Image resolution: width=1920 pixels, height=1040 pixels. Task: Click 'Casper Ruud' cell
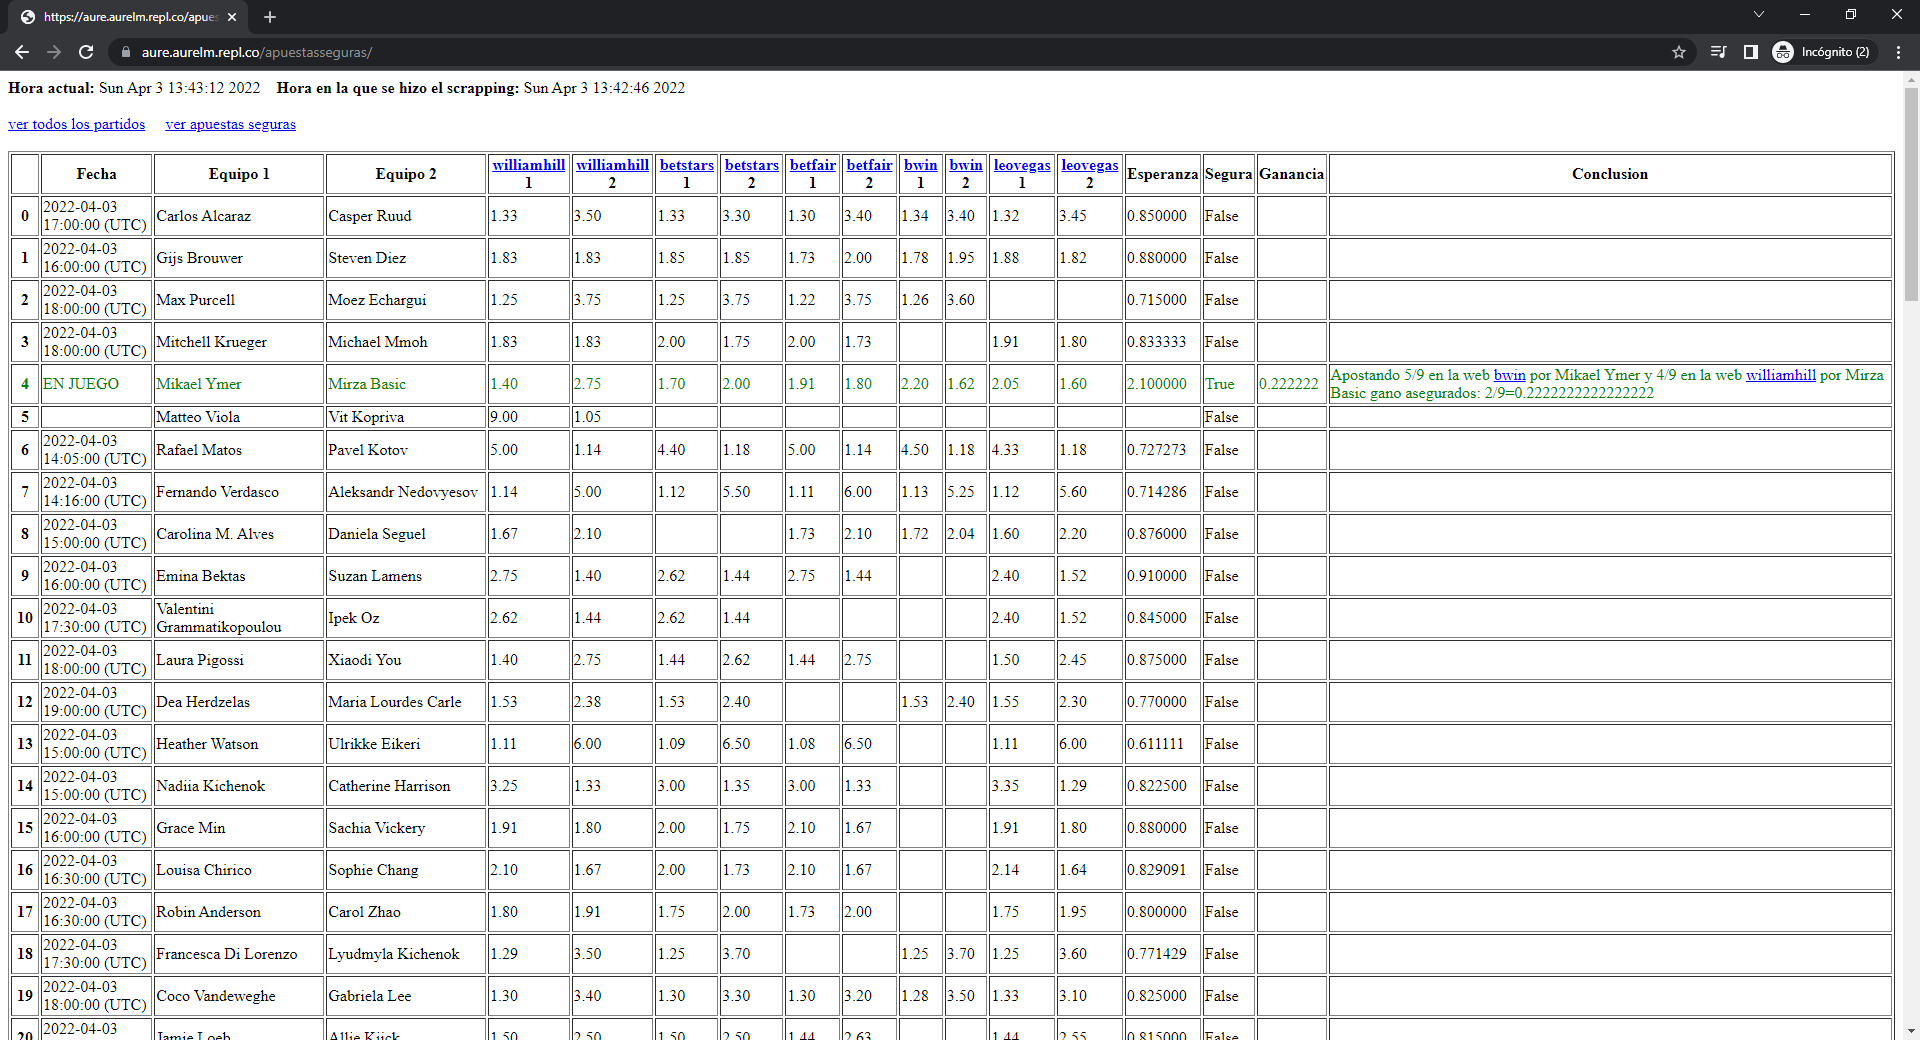pos(406,216)
